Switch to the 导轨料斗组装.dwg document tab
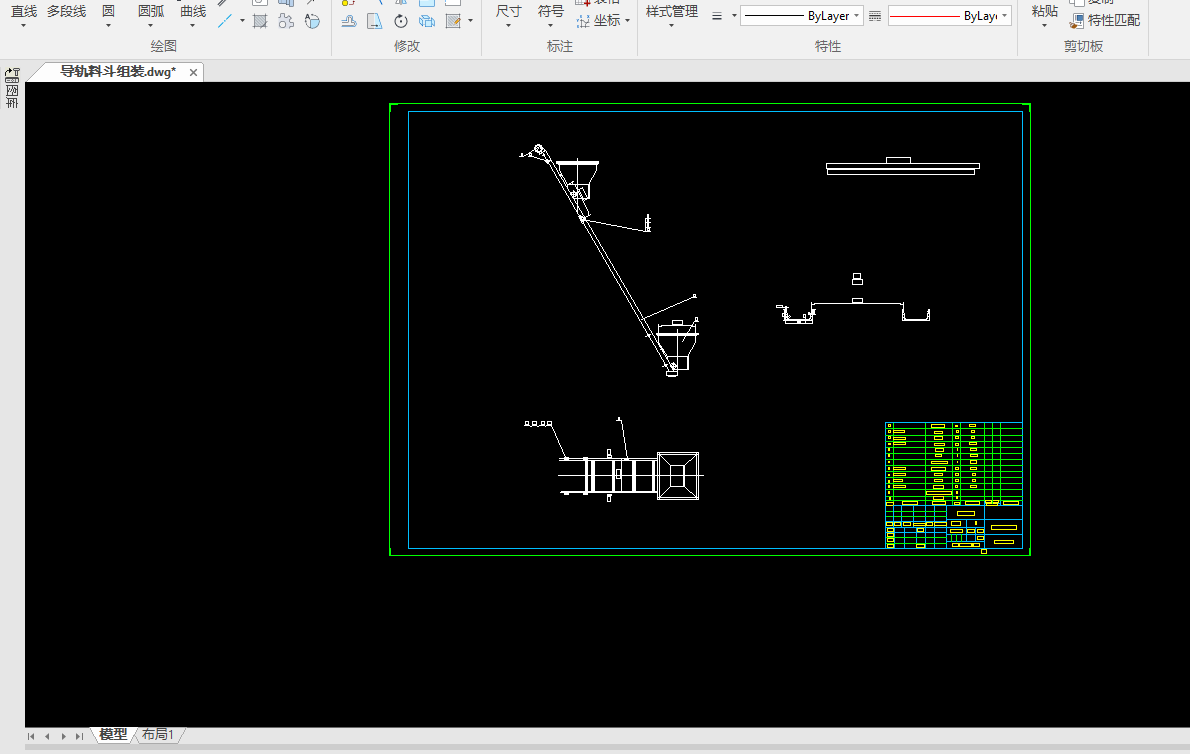 (118, 72)
